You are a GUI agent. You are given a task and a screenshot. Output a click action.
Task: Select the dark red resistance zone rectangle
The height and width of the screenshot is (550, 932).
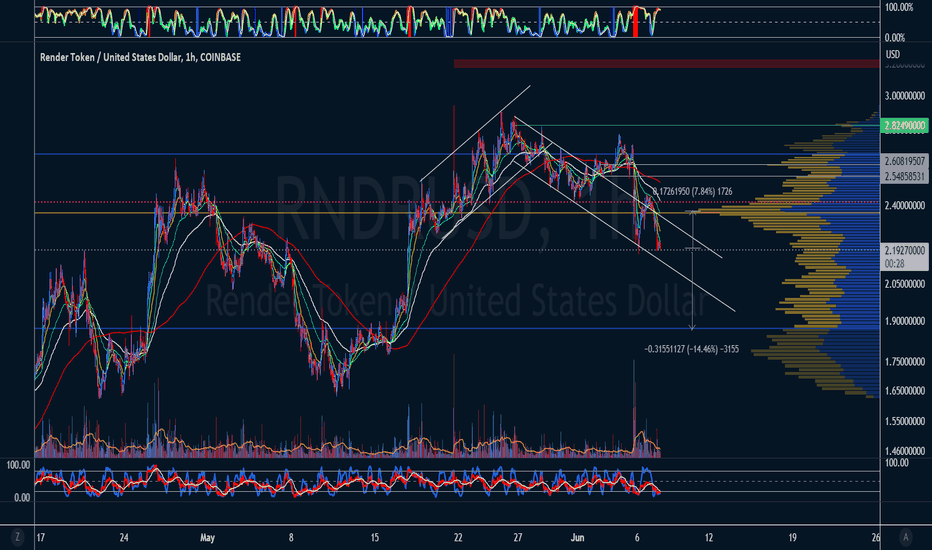point(666,64)
